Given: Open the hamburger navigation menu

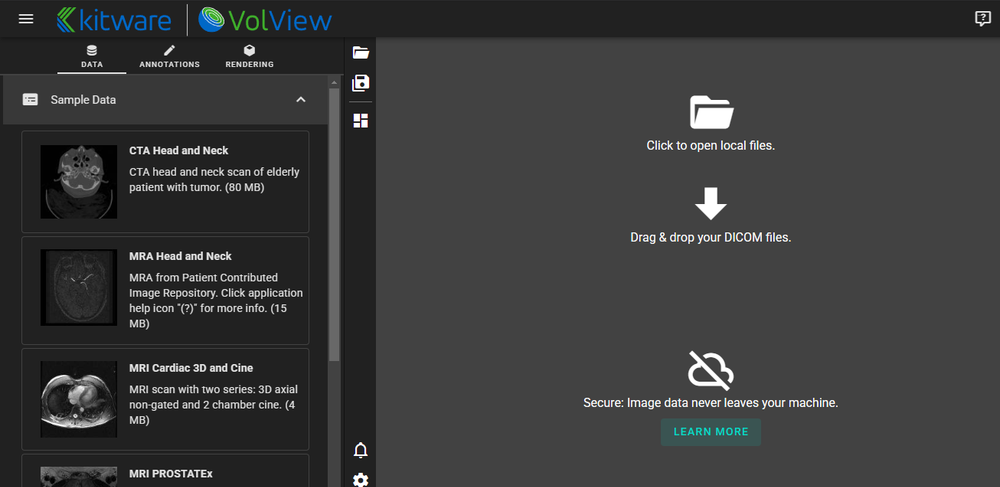Looking at the screenshot, I should [26, 19].
